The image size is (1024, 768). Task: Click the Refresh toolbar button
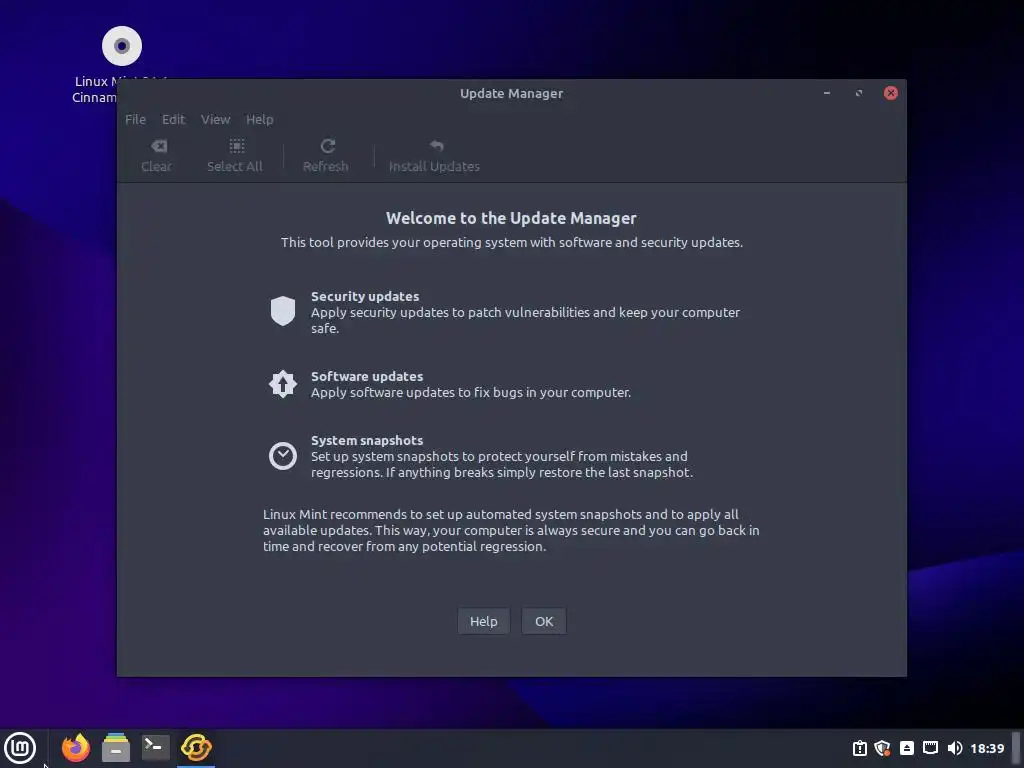click(326, 155)
